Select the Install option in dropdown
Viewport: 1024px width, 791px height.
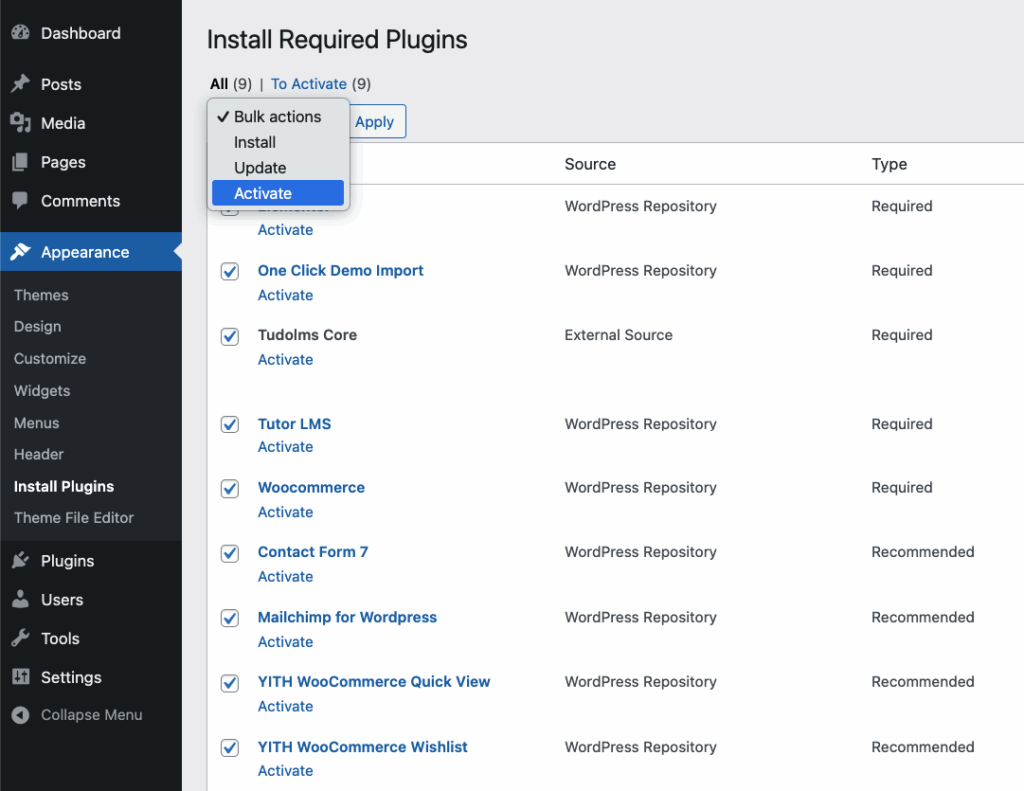tap(255, 142)
